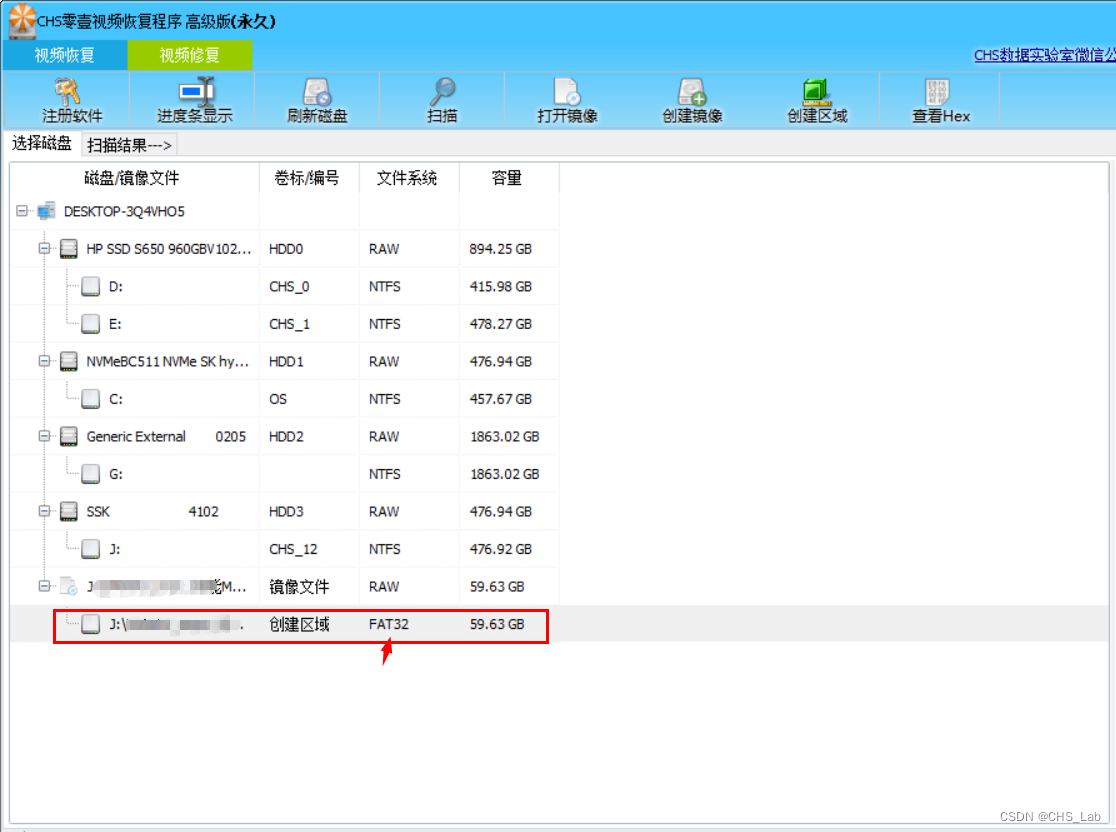Viewport: 1116px width, 832px height.
Task: Check the C: OS partition checkbox
Action: [90, 399]
